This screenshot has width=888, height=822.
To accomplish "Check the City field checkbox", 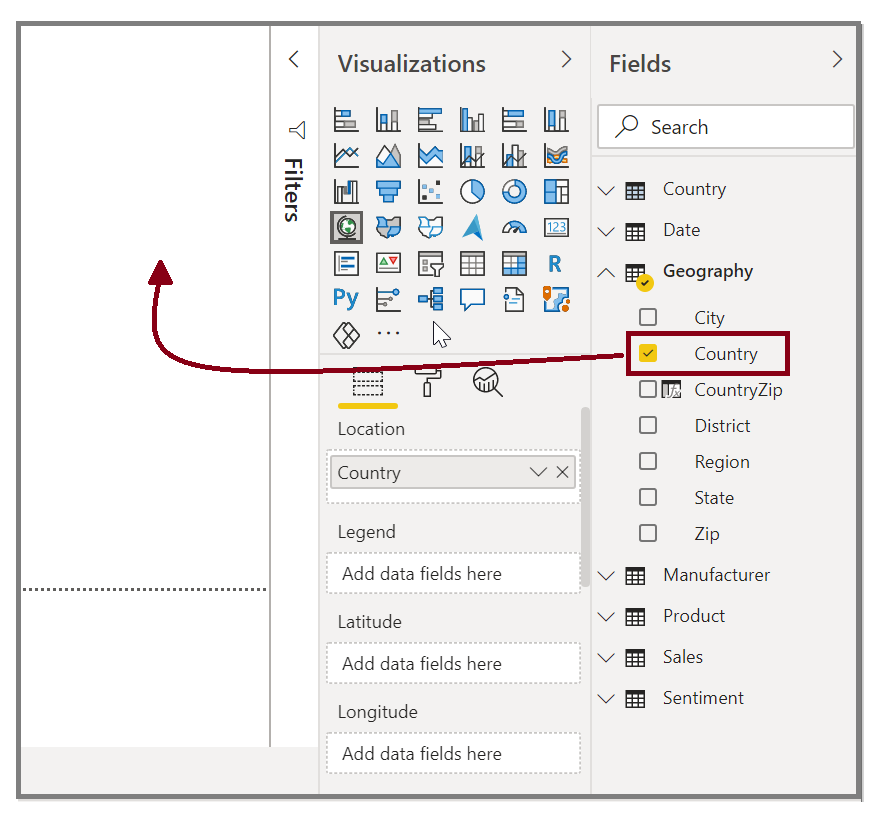I will pyautogui.click(x=648, y=317).
